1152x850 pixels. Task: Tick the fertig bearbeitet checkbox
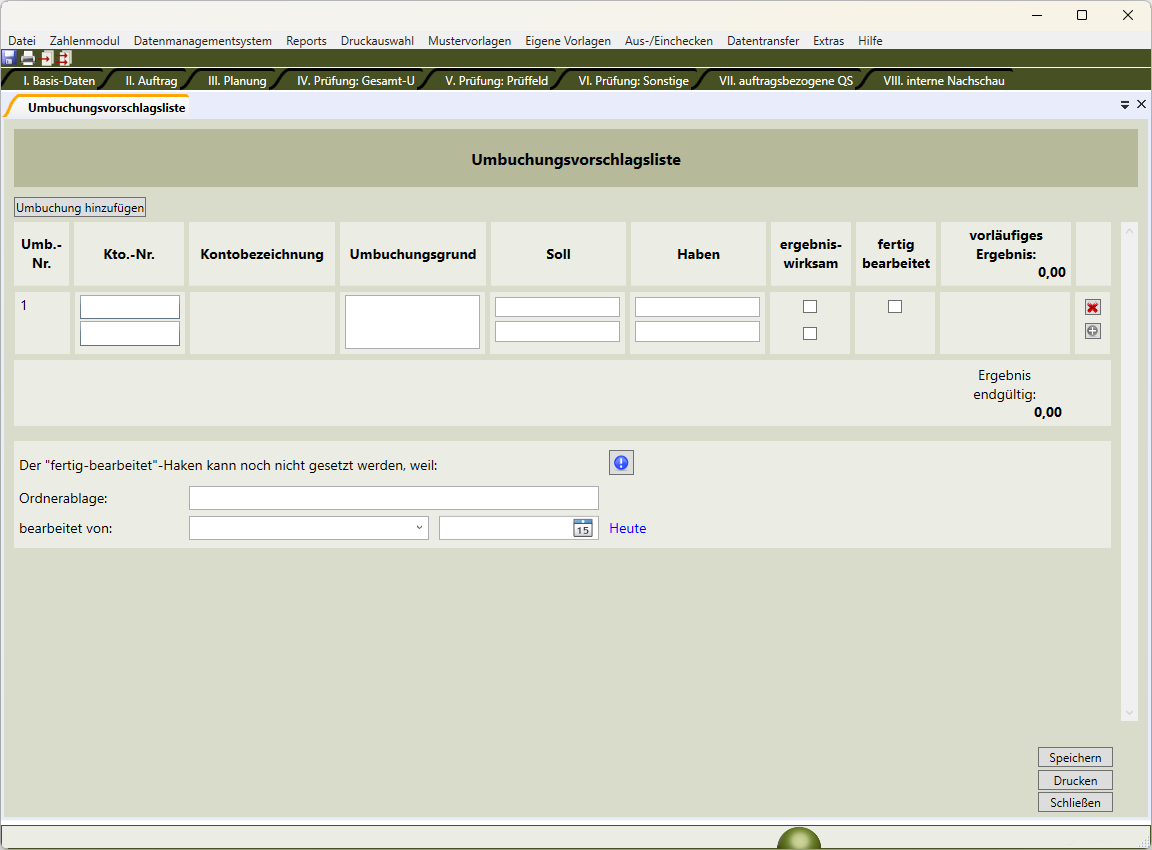click(x=895, y=307)
